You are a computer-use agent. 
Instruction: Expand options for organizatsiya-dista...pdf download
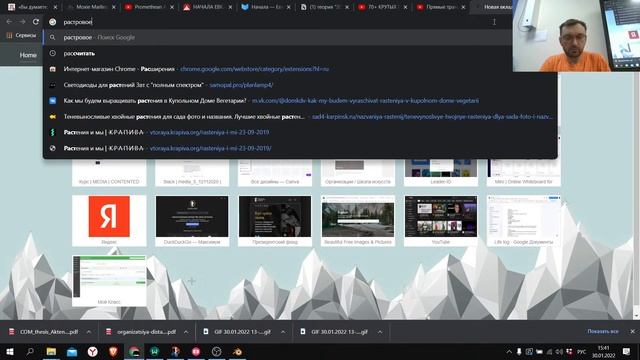(186, 332)
